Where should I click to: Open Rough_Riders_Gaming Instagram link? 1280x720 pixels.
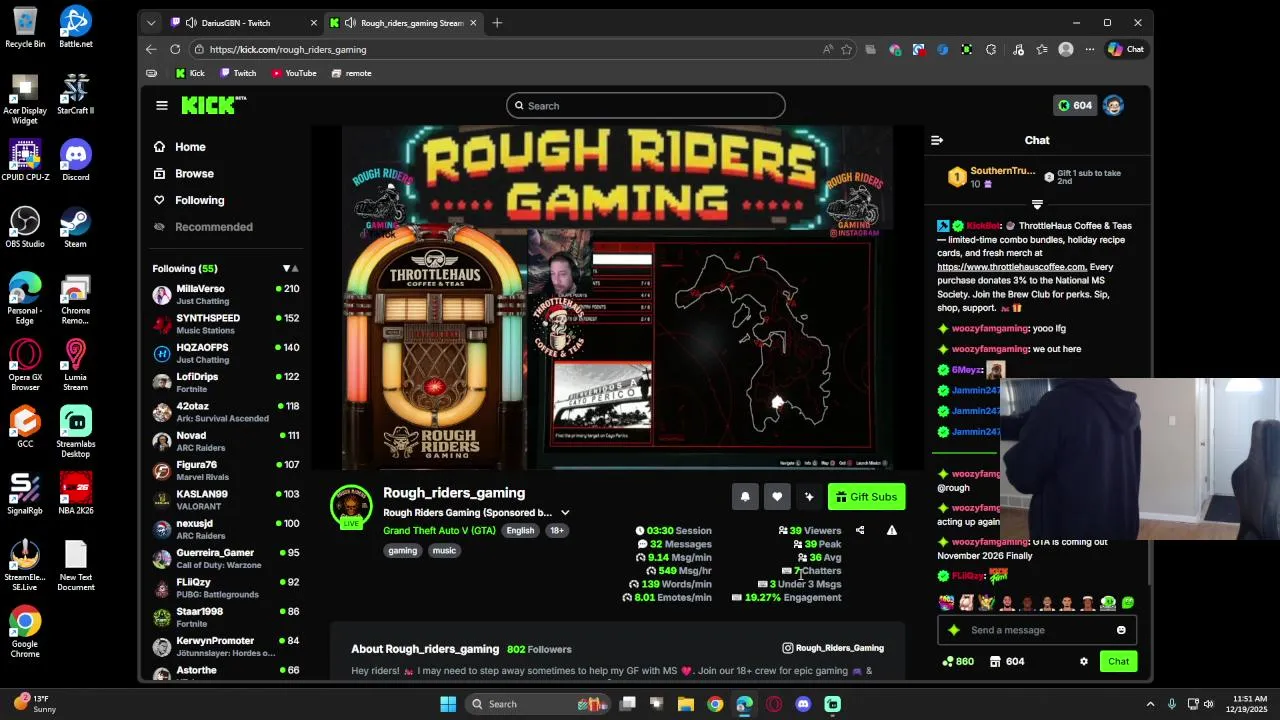(x=833, y=648)
